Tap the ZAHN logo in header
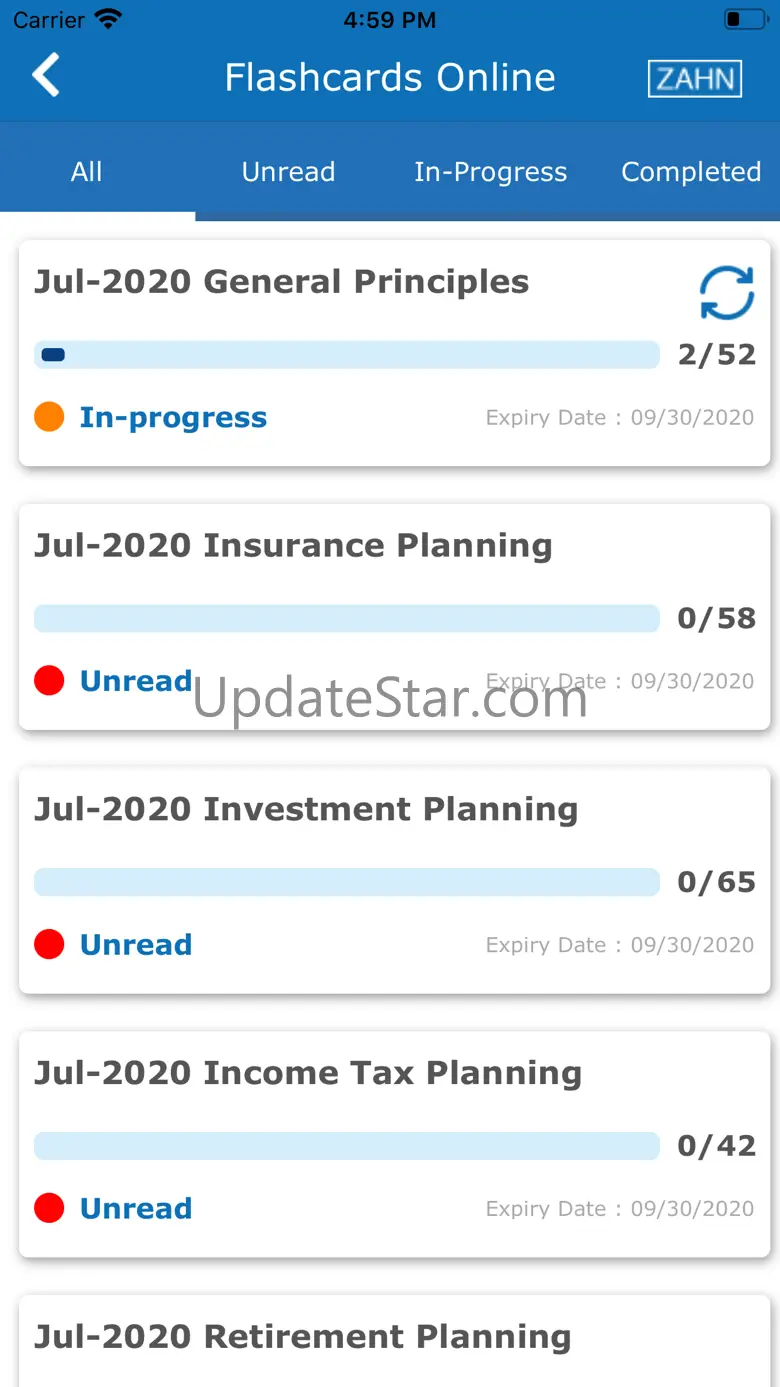 695,78
